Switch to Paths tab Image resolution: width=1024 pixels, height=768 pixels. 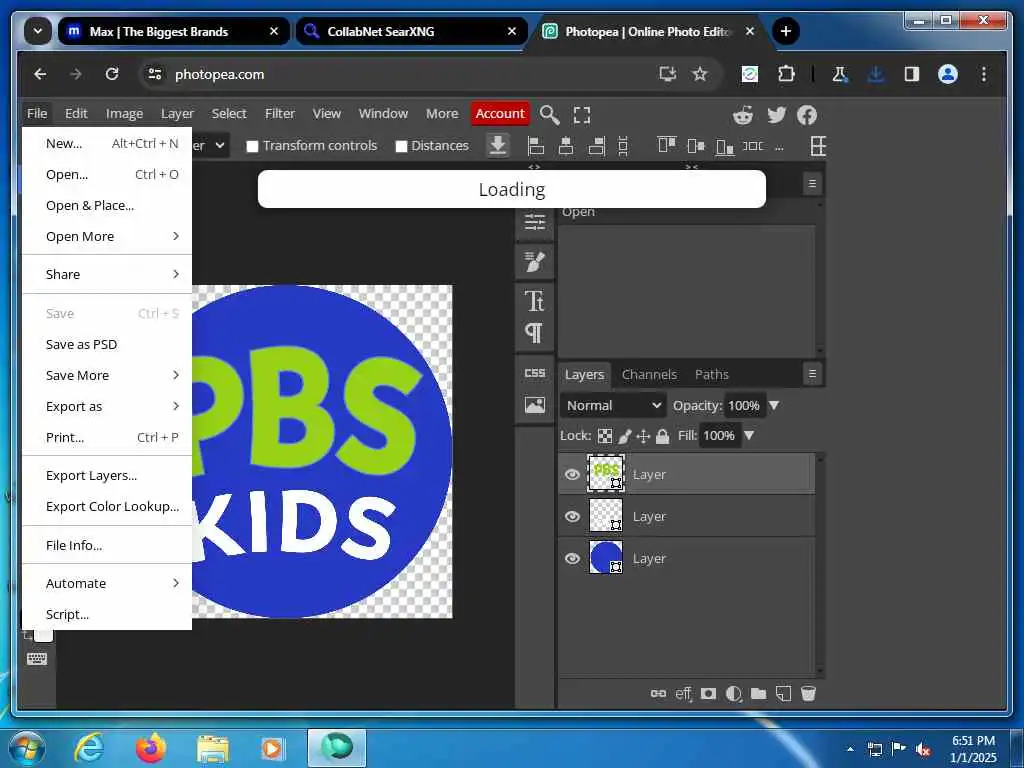click(x=711, y=374)
